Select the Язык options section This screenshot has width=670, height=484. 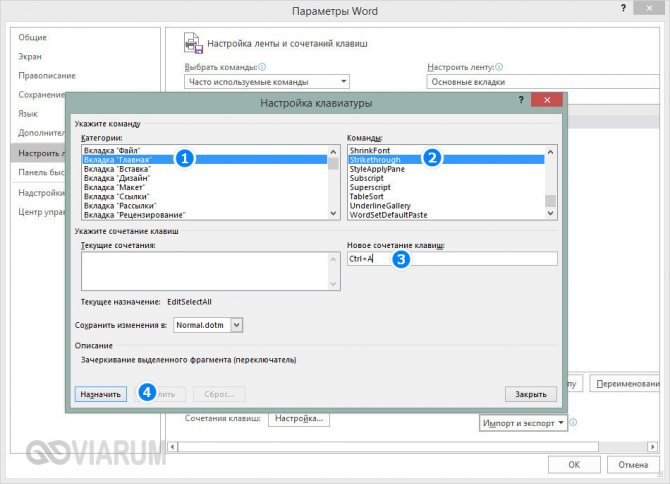(x=28, y=114)
